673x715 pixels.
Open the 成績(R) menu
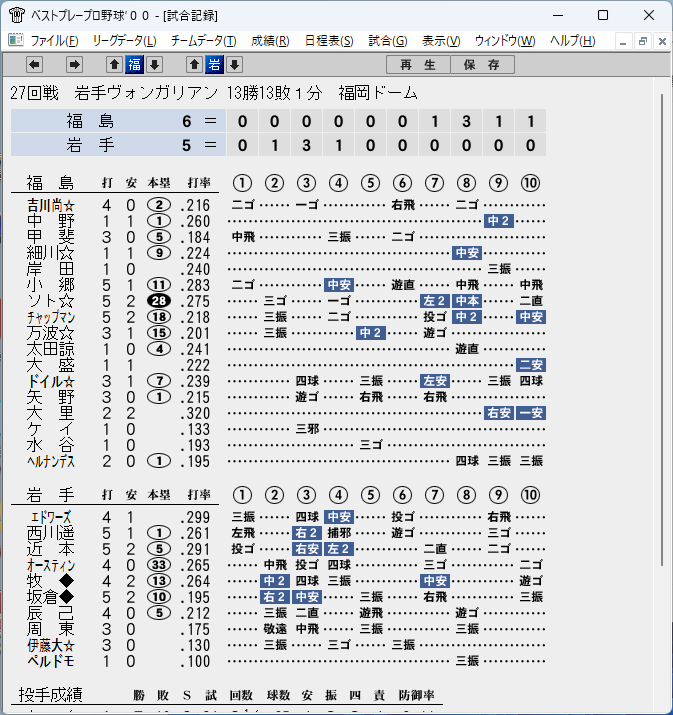click(270, 41)
